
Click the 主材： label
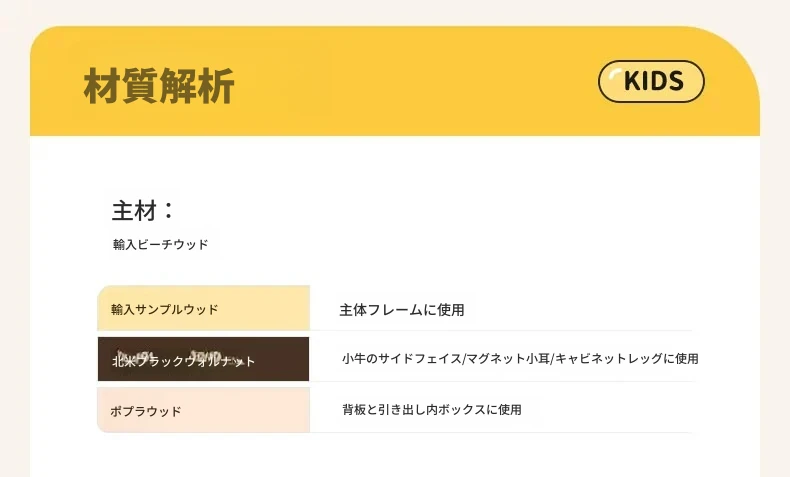click(143, 210)
